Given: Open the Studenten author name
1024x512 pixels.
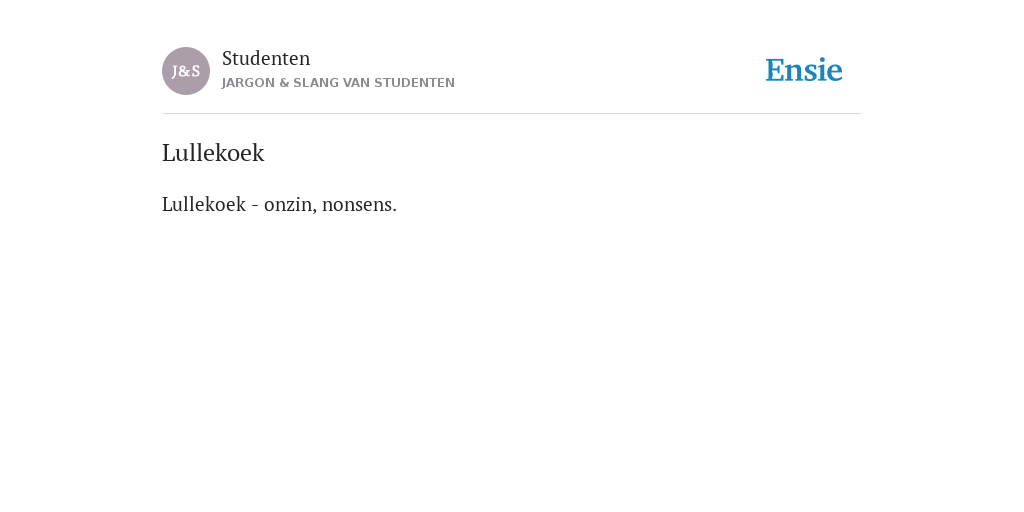Looking at the screenshot, I should pyautogui.click(x=266, y=58).
